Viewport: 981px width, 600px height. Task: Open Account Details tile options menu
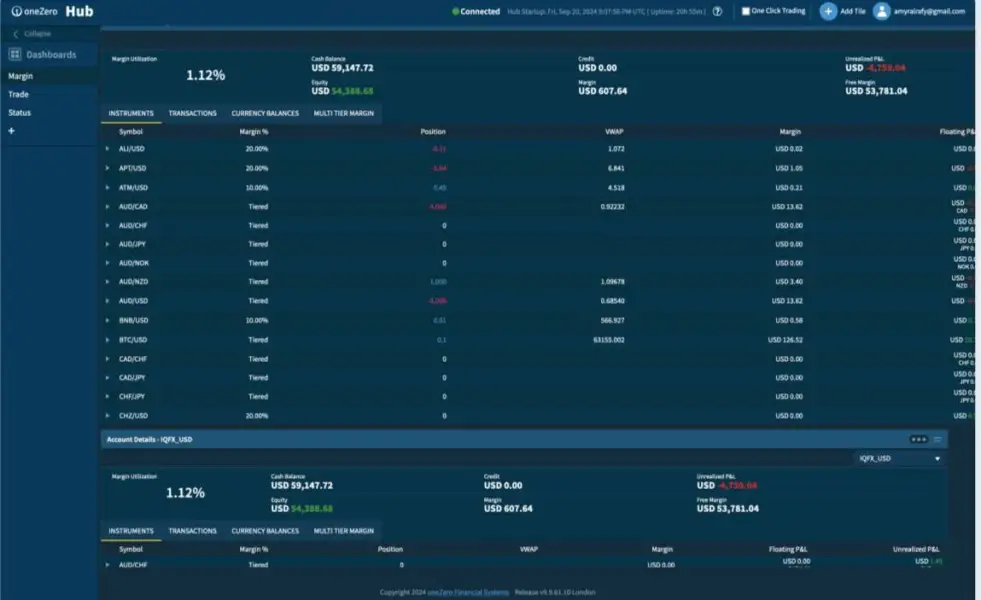918,439
